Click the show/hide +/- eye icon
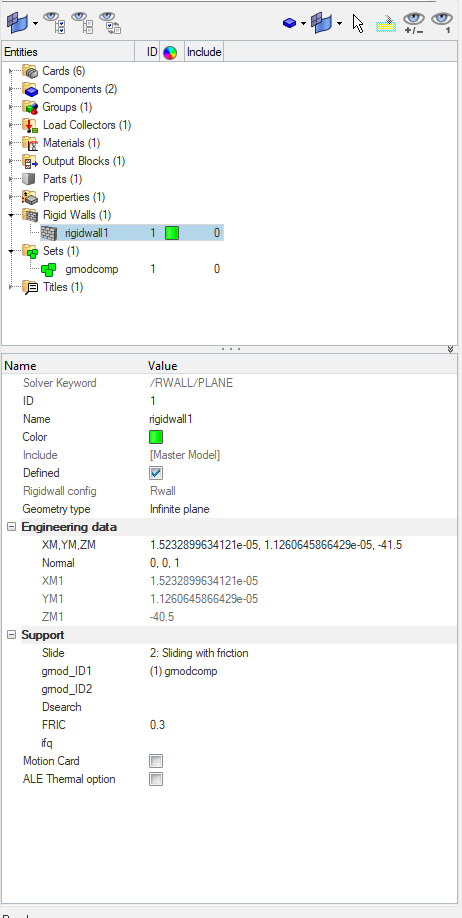Viewport: 462px width, 918px height. 414,23
